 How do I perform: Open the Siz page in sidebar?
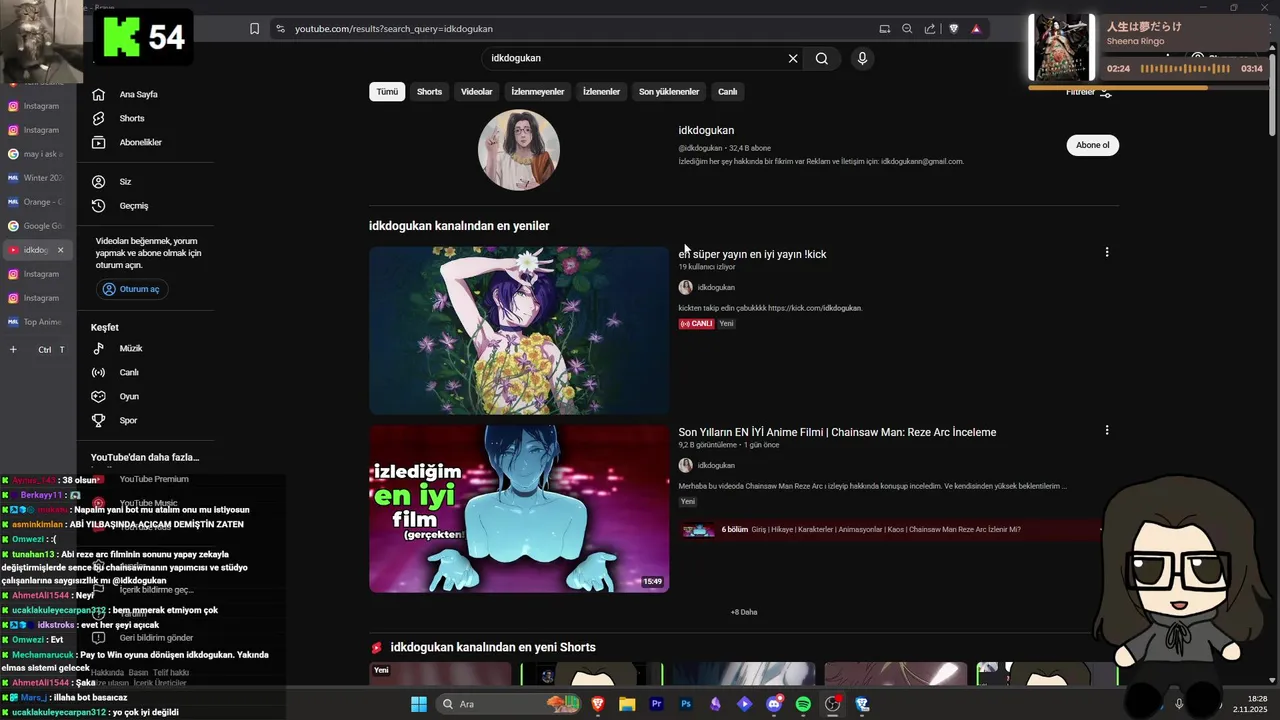point(125,182)
